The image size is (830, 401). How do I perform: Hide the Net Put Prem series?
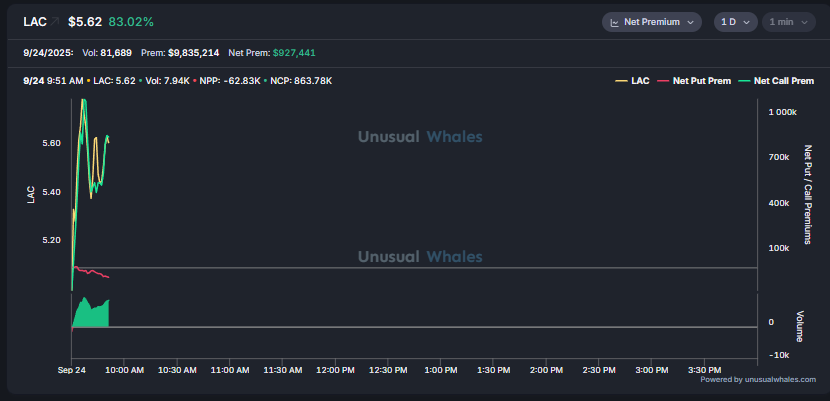[x=701, y=81]
